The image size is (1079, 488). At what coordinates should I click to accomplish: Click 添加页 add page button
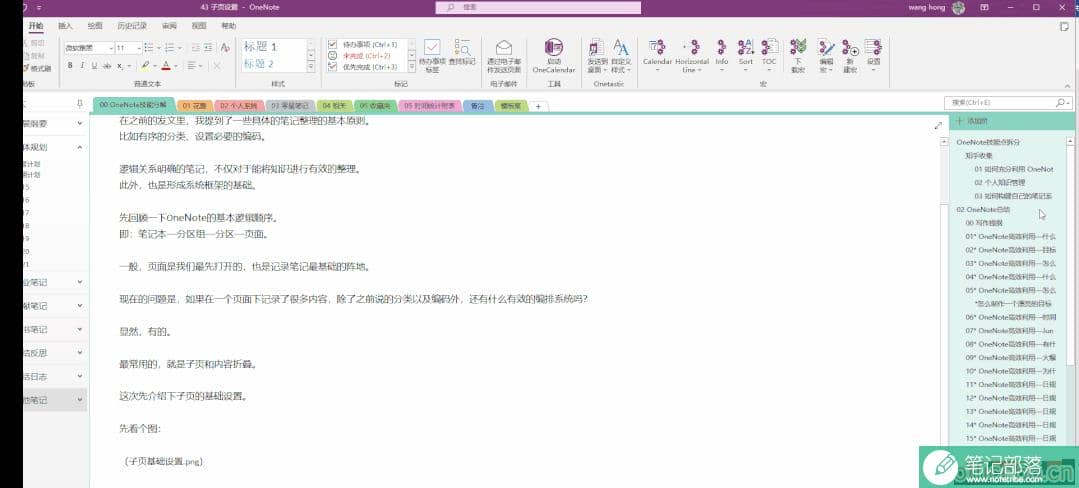coord(972,121)
